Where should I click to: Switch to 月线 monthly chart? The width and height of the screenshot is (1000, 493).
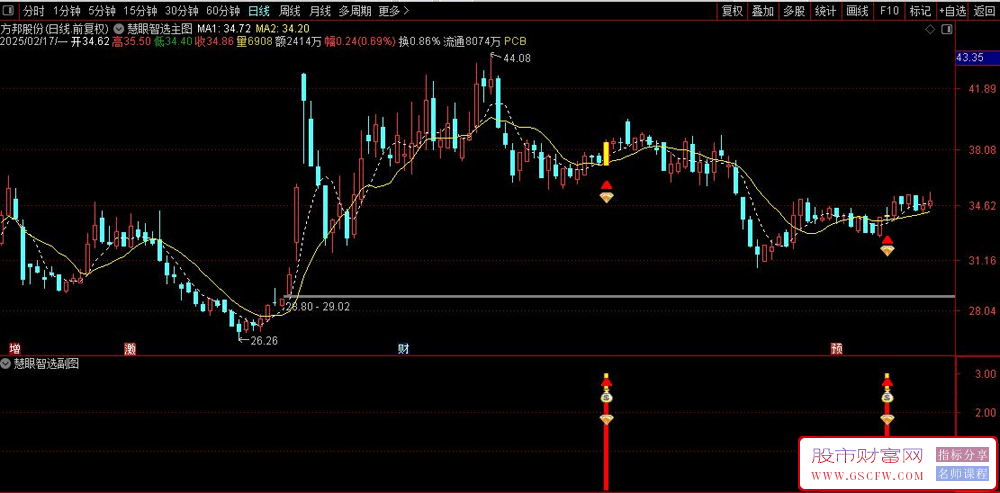[x=320, y=10]
